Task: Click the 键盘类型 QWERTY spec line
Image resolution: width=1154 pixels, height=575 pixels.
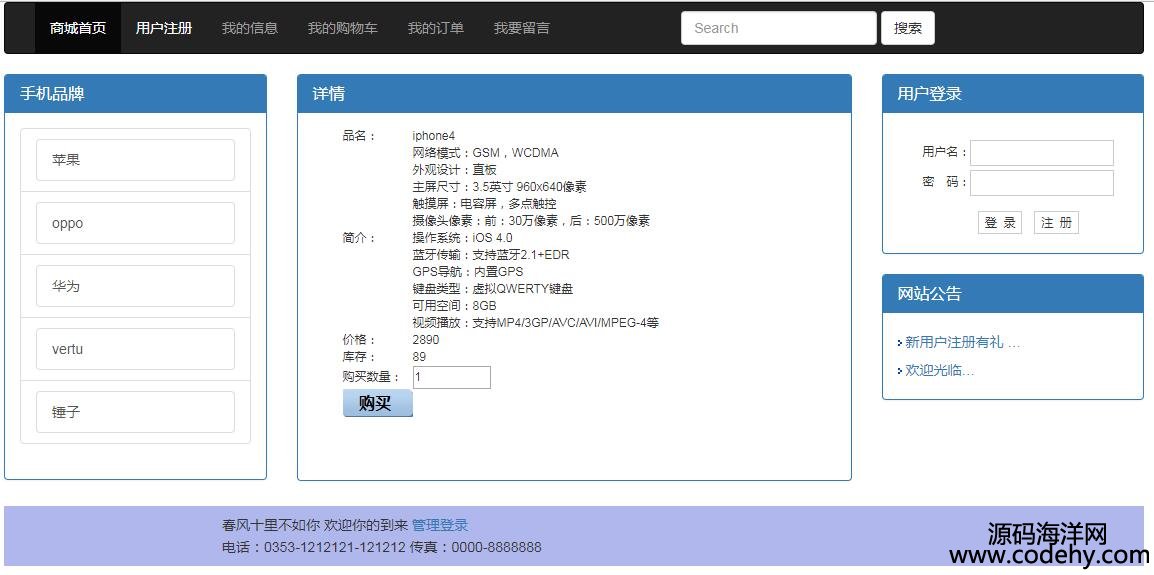Action: (492, 289)
